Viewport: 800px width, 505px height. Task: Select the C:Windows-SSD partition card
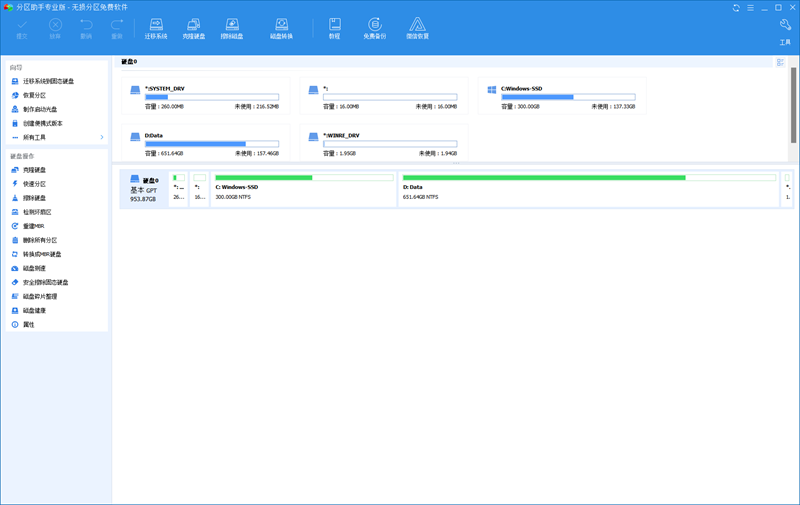[x=562, y=97]
